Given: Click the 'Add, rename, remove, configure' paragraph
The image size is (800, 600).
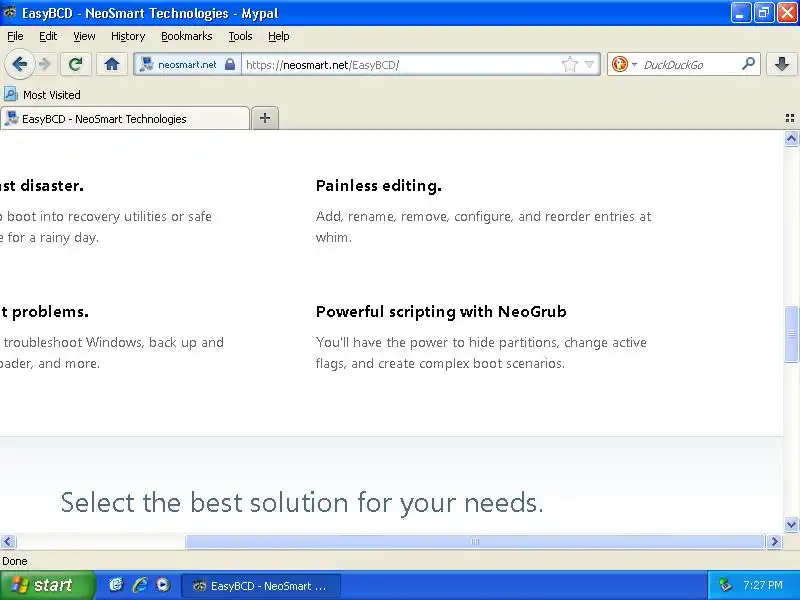Looking at the screenshot, I should coord(483,227).
